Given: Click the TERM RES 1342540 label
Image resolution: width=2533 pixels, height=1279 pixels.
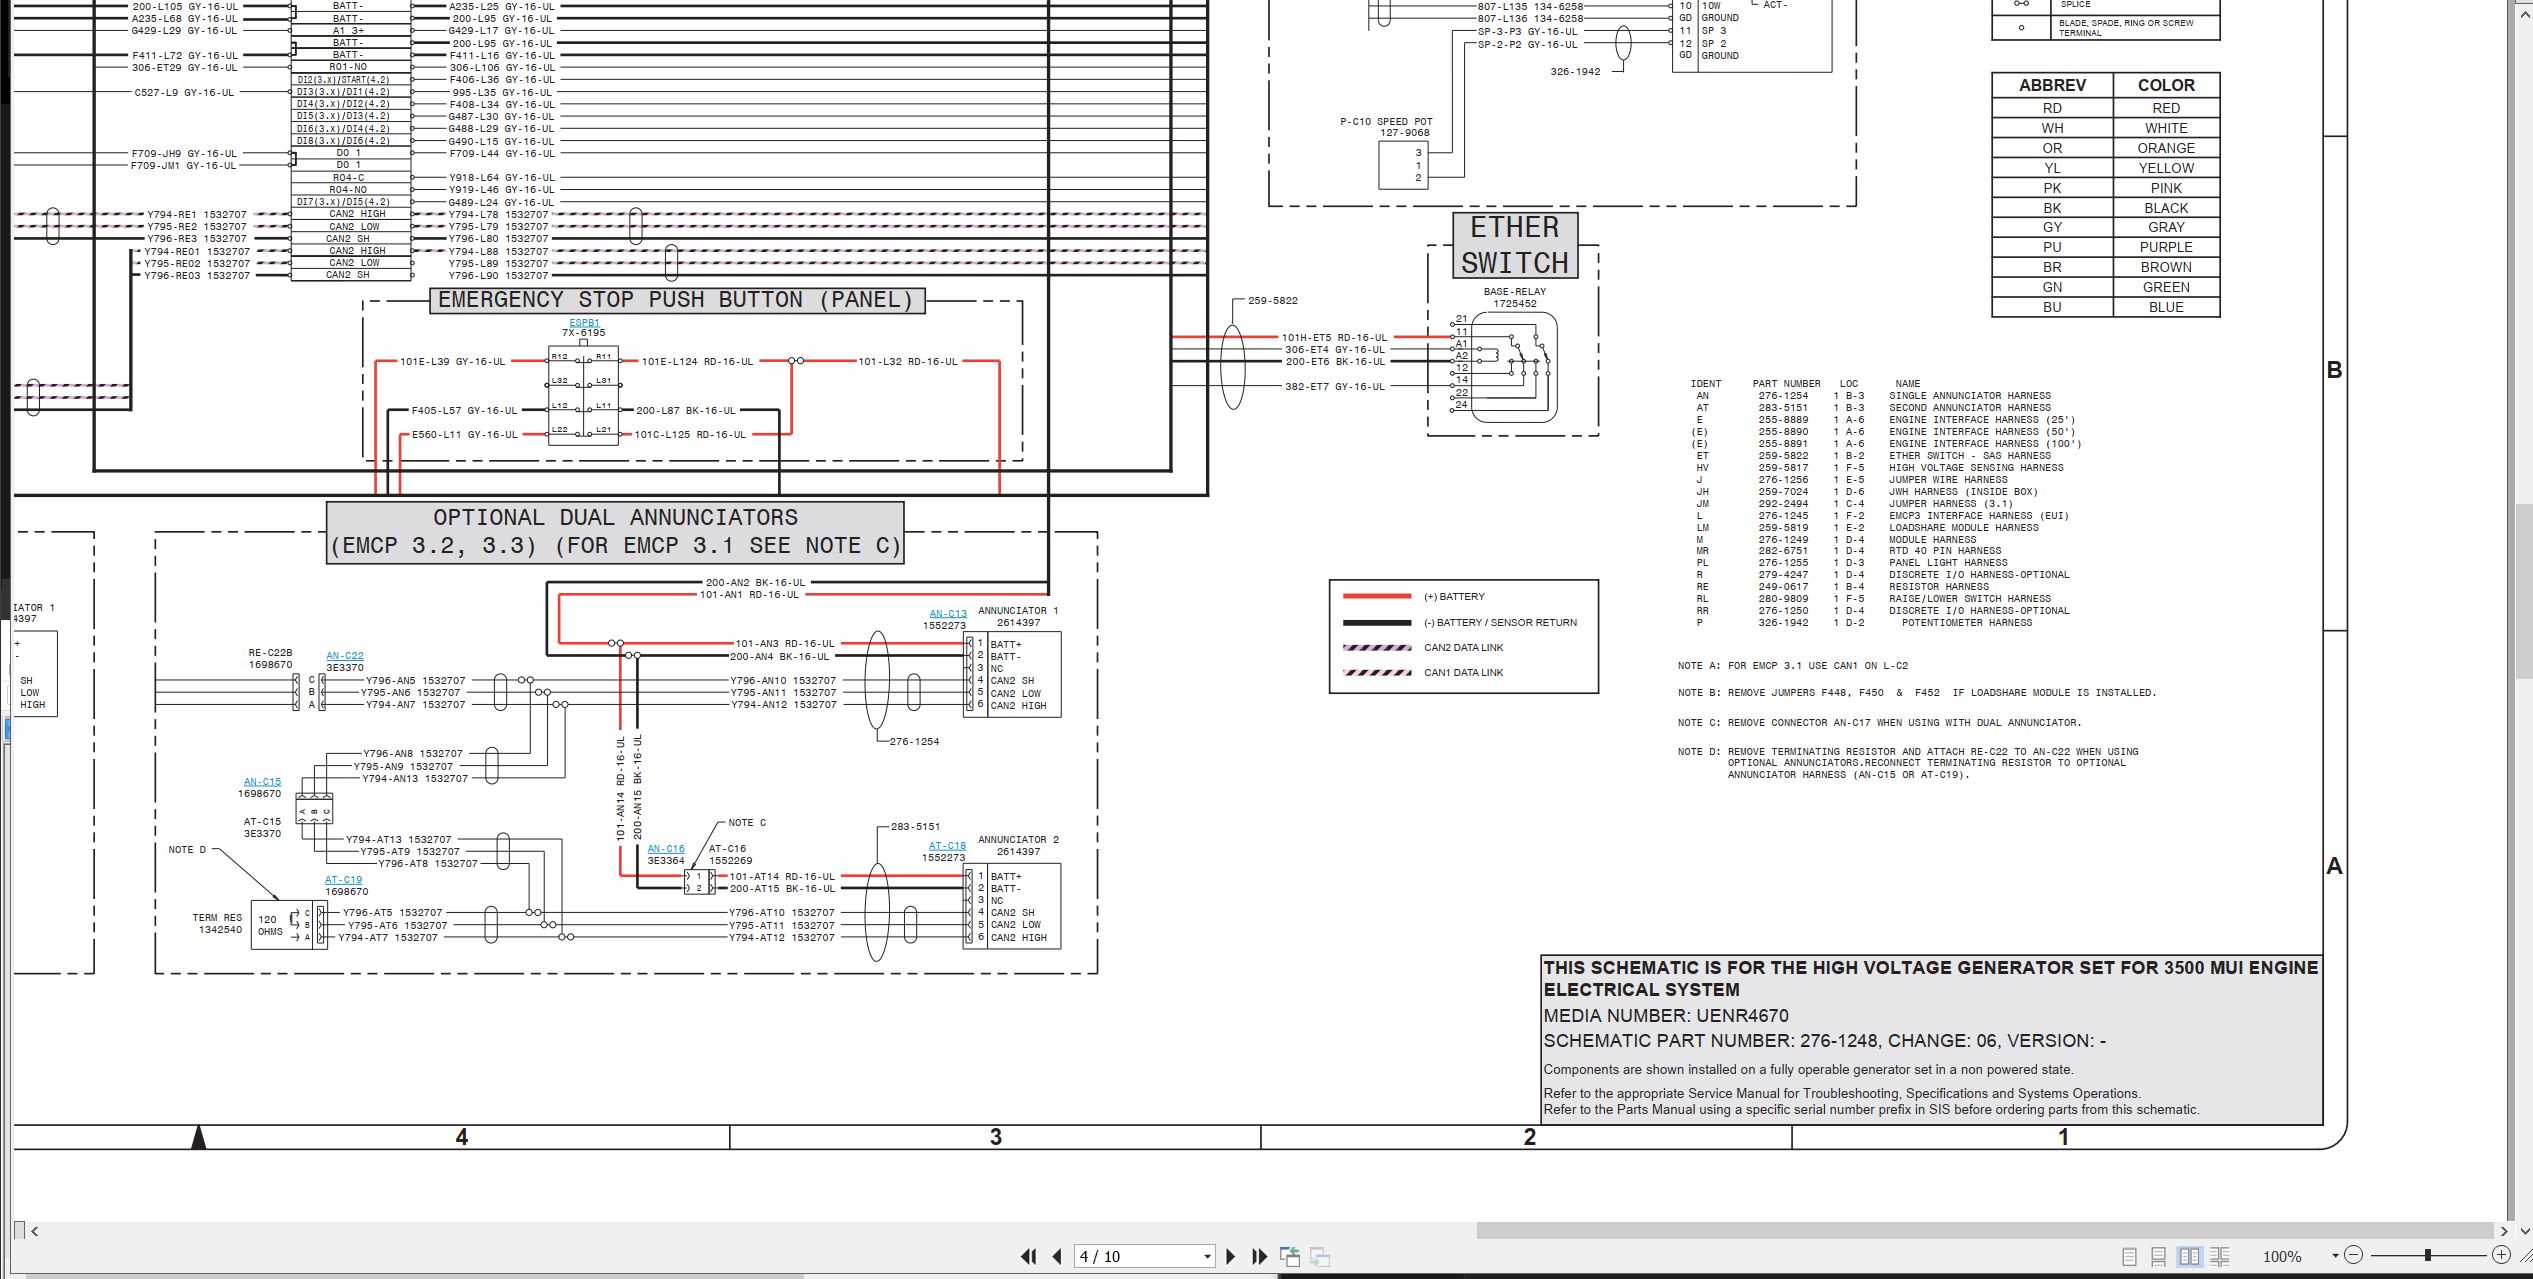Looking at the screenshot, I should [217, 924].
